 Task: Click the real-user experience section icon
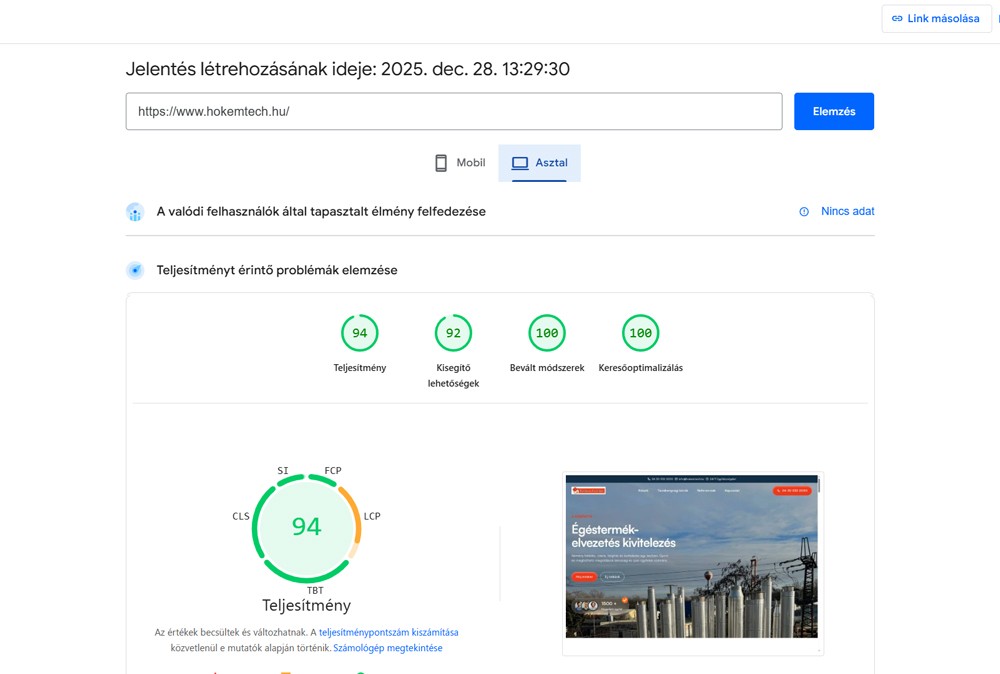click(x=135, y=211)
